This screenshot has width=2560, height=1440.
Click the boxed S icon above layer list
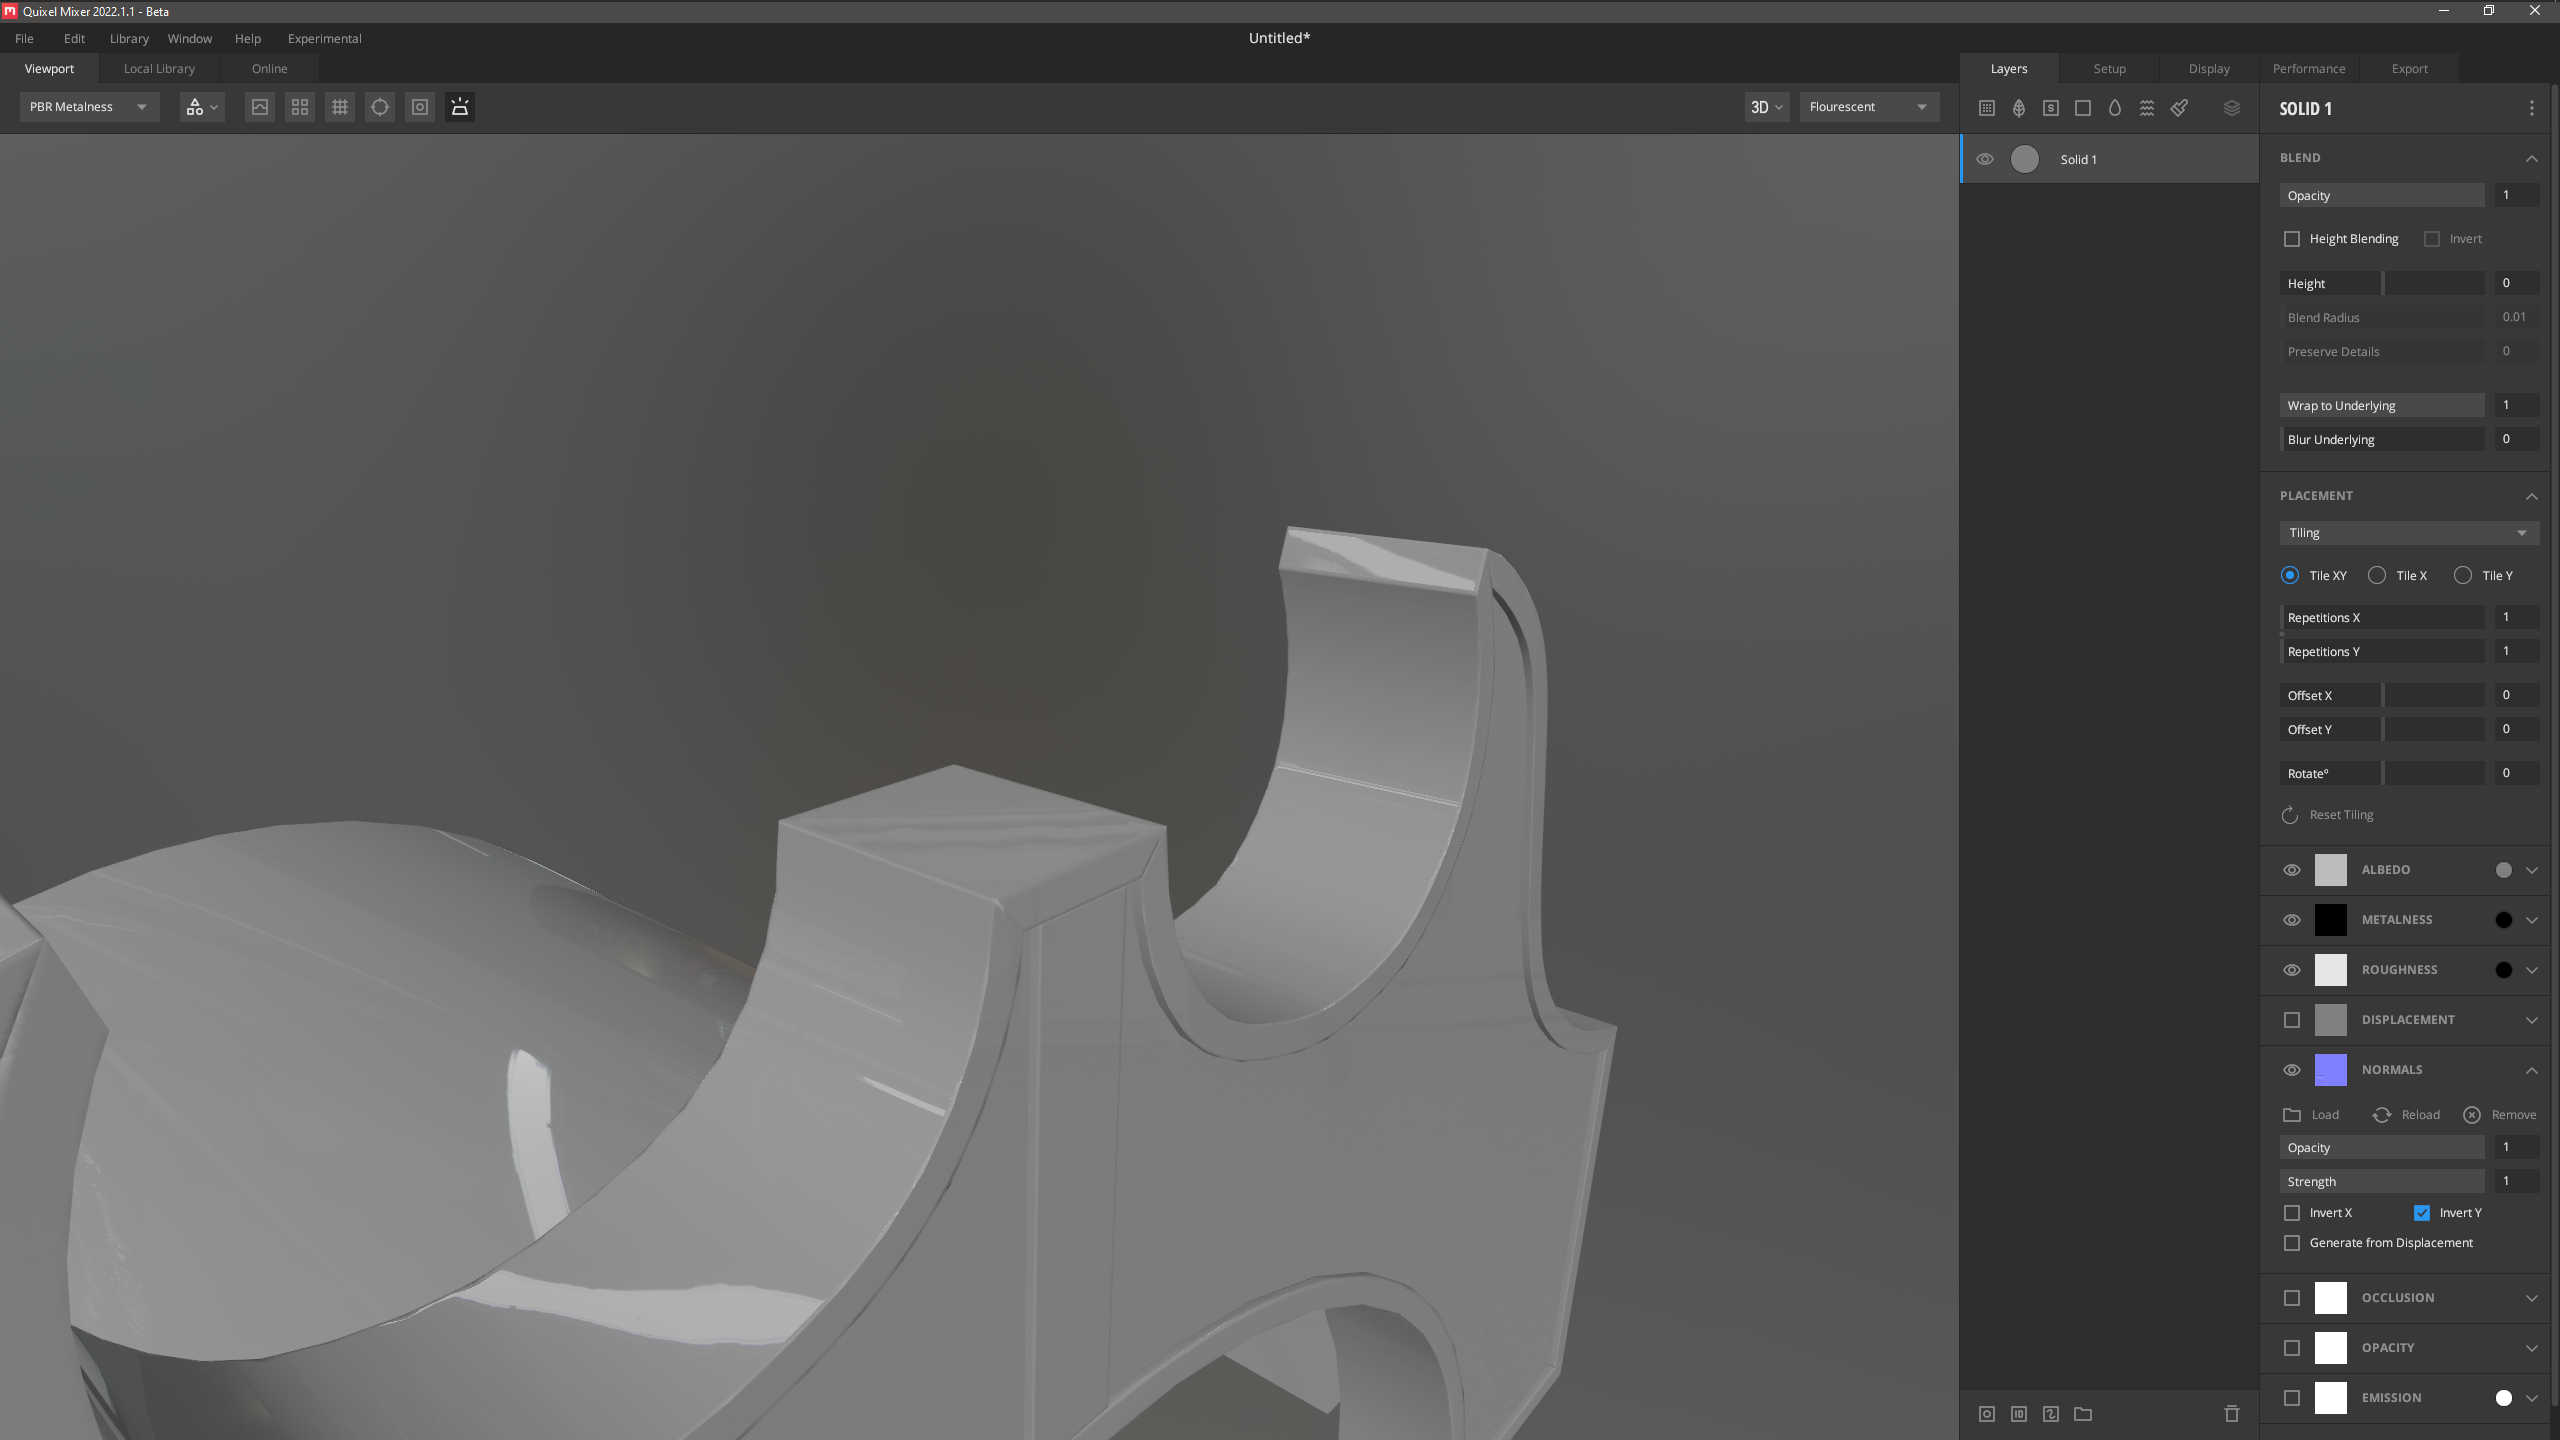tap(2051, 108)
